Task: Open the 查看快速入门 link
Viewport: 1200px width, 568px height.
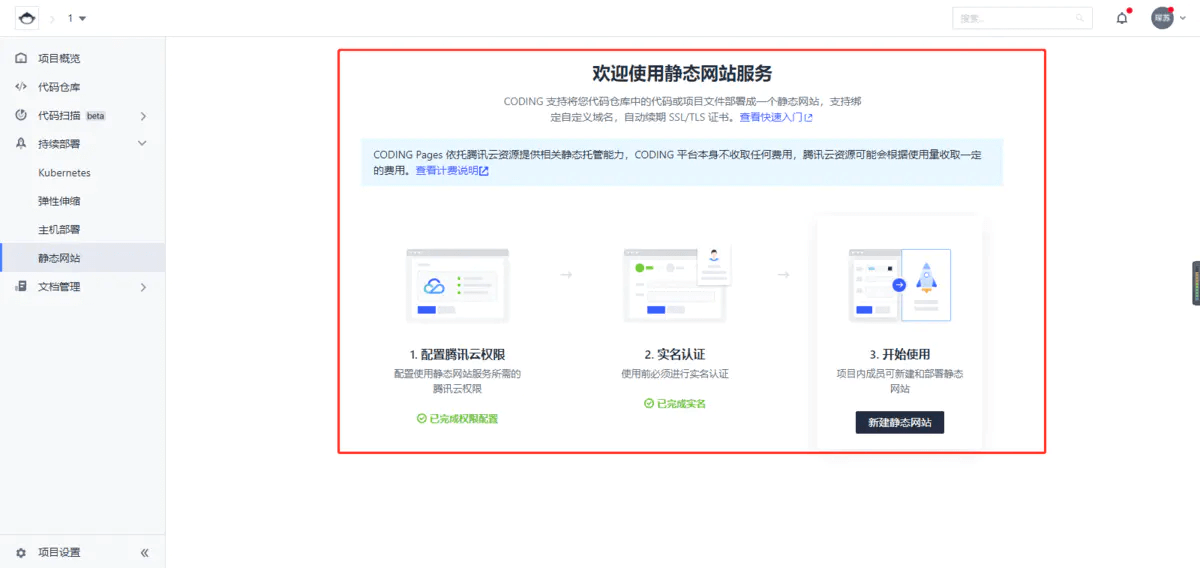Action: [x=776, y=117]
